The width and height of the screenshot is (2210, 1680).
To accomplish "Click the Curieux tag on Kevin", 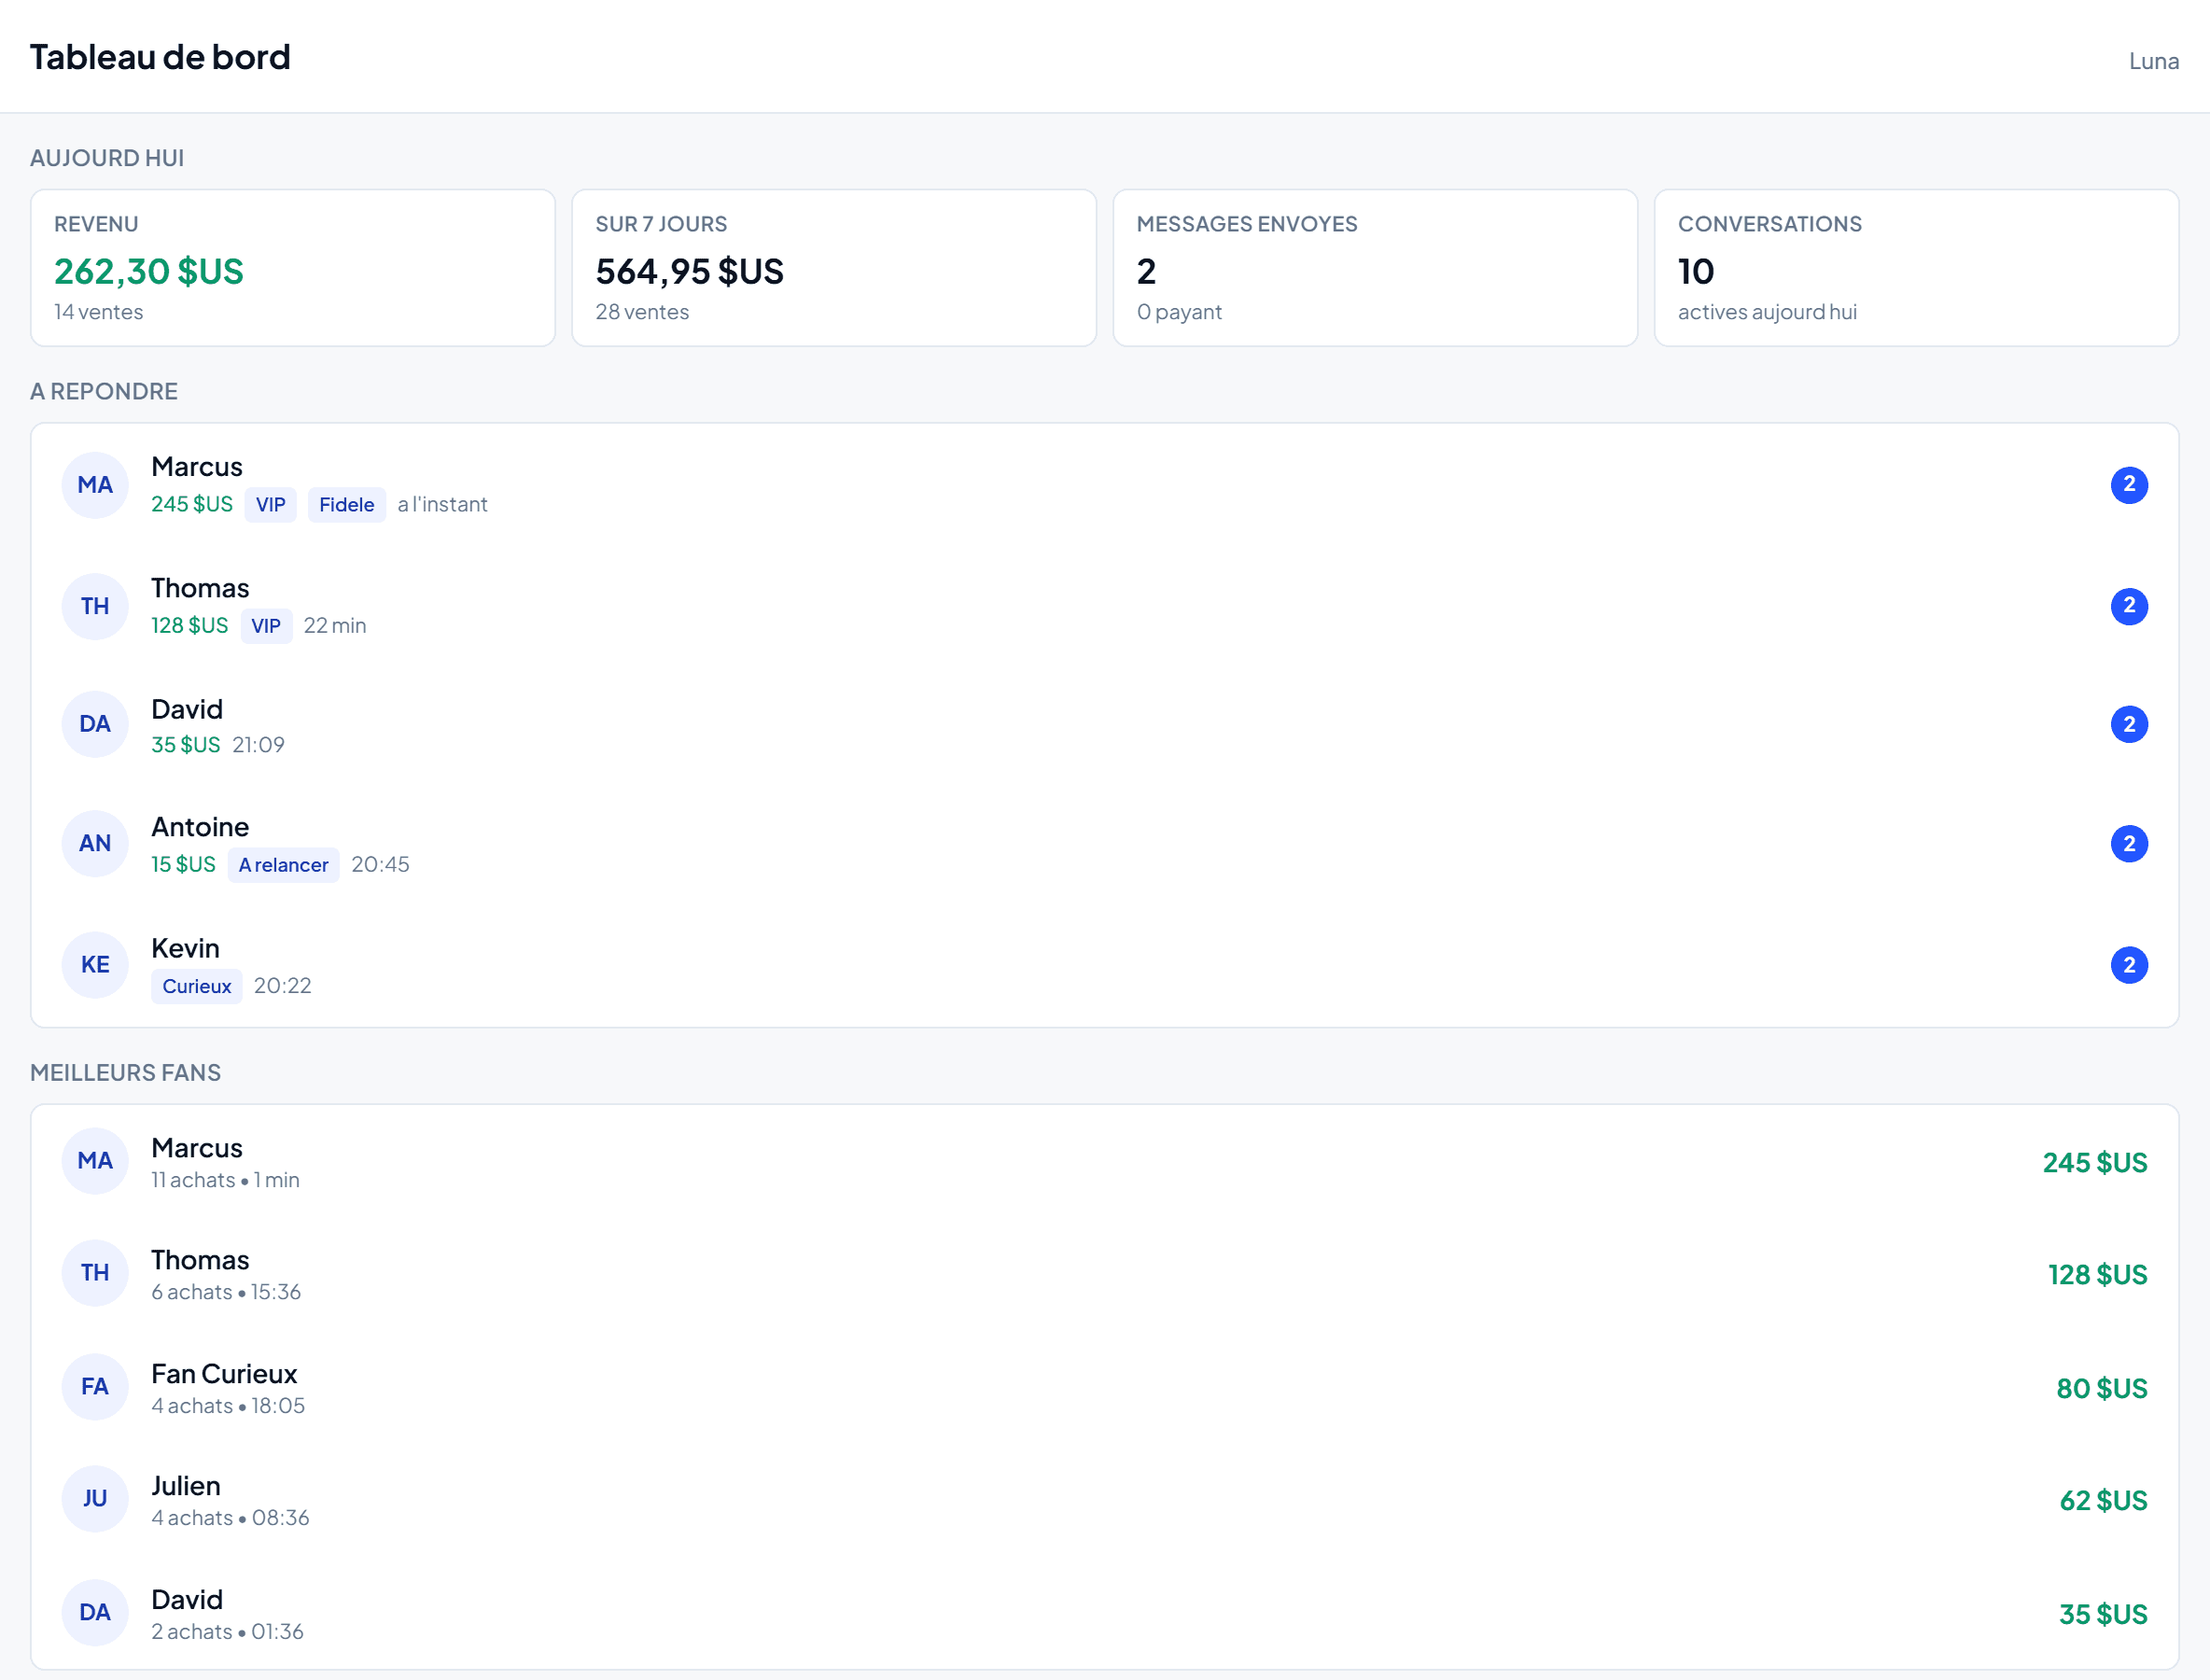I will (197, 986).
